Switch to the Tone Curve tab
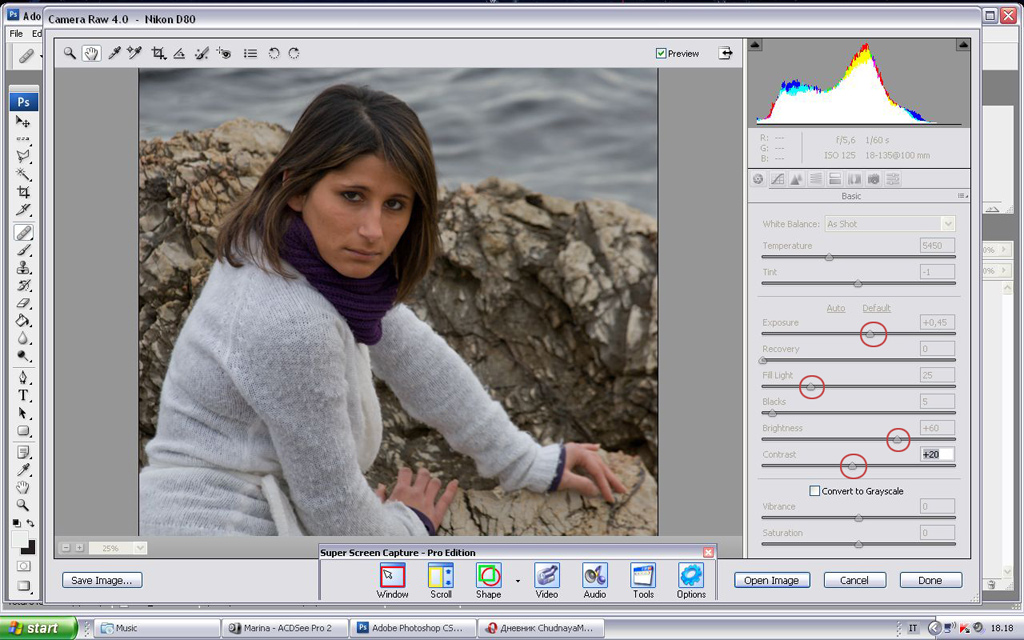This screenshot has height=640, width=1024. point(777,179)
